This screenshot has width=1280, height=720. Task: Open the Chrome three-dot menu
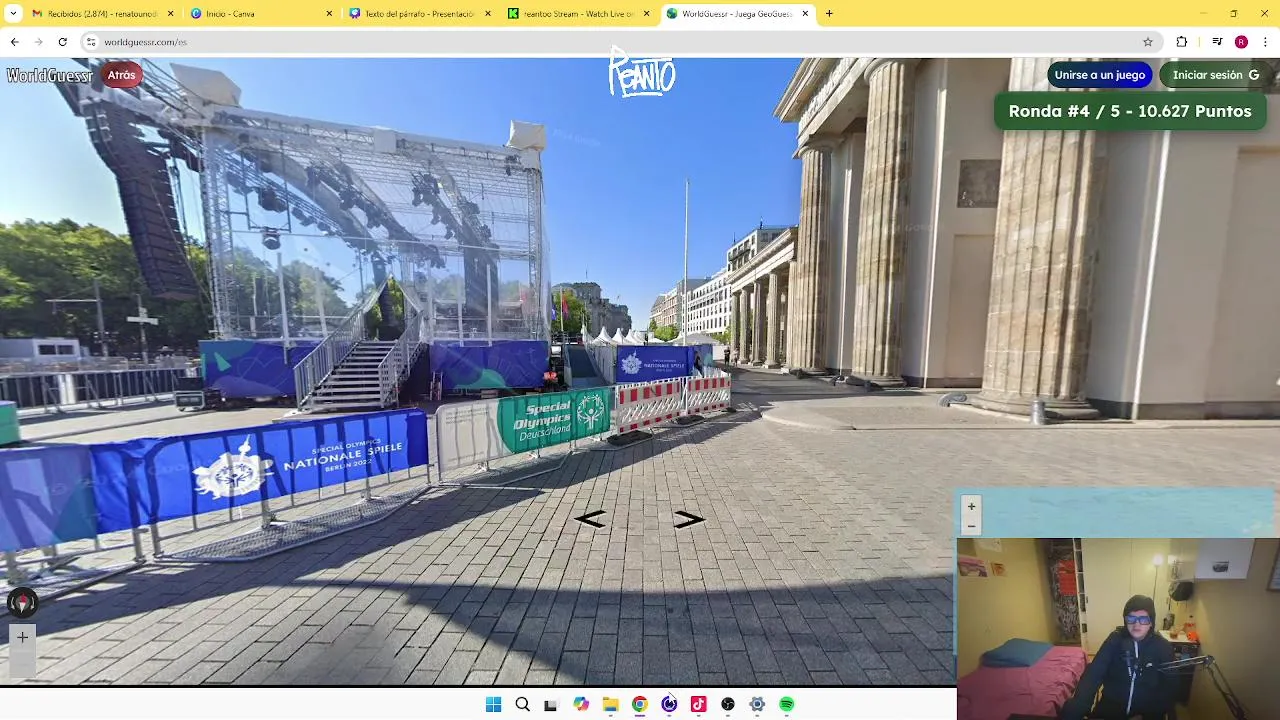(1265, 42)
